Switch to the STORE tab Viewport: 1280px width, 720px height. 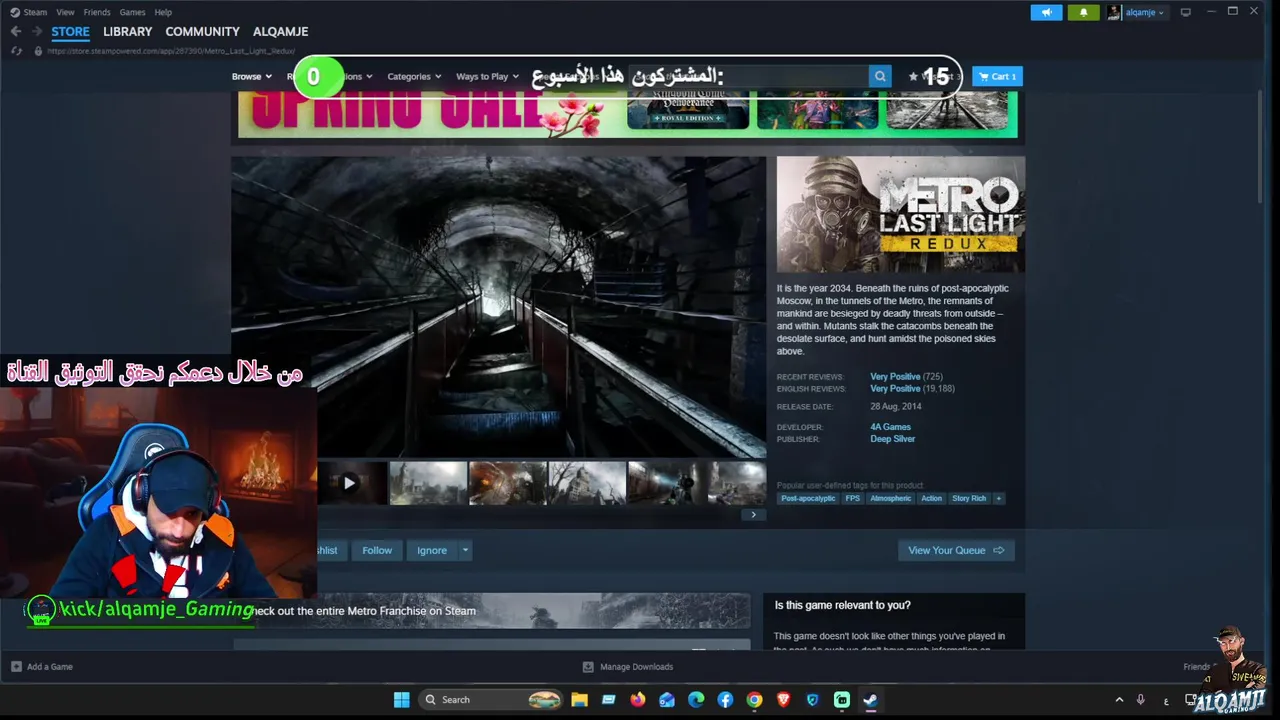70,31
